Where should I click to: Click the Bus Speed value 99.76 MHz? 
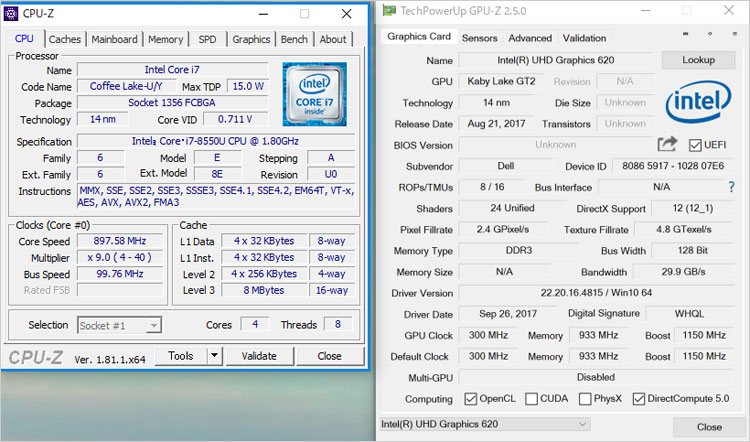(x=120, y=274)
